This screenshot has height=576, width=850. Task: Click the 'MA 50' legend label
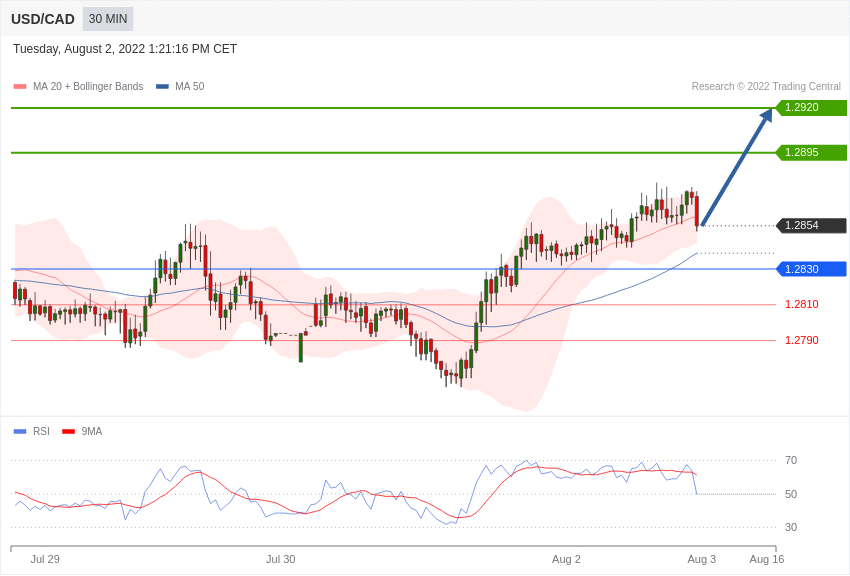point(190,87)
